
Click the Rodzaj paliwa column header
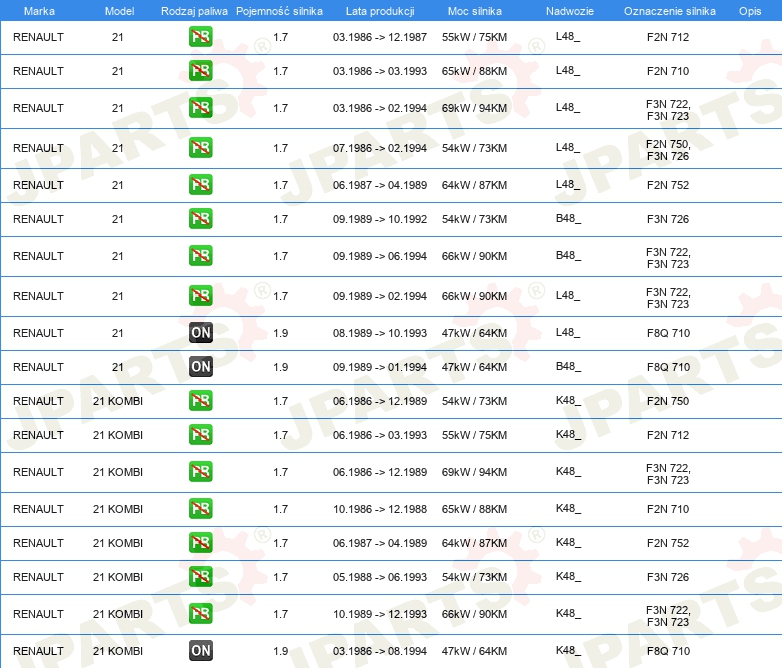(x=194, y=11)
